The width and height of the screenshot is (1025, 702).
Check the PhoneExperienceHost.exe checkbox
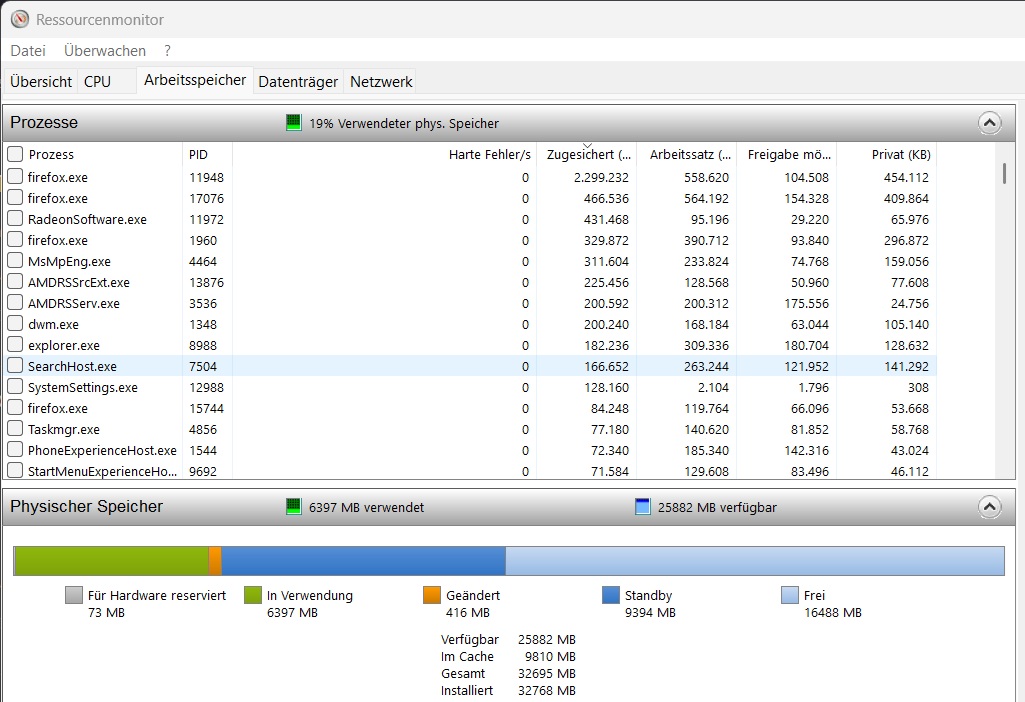15,450
